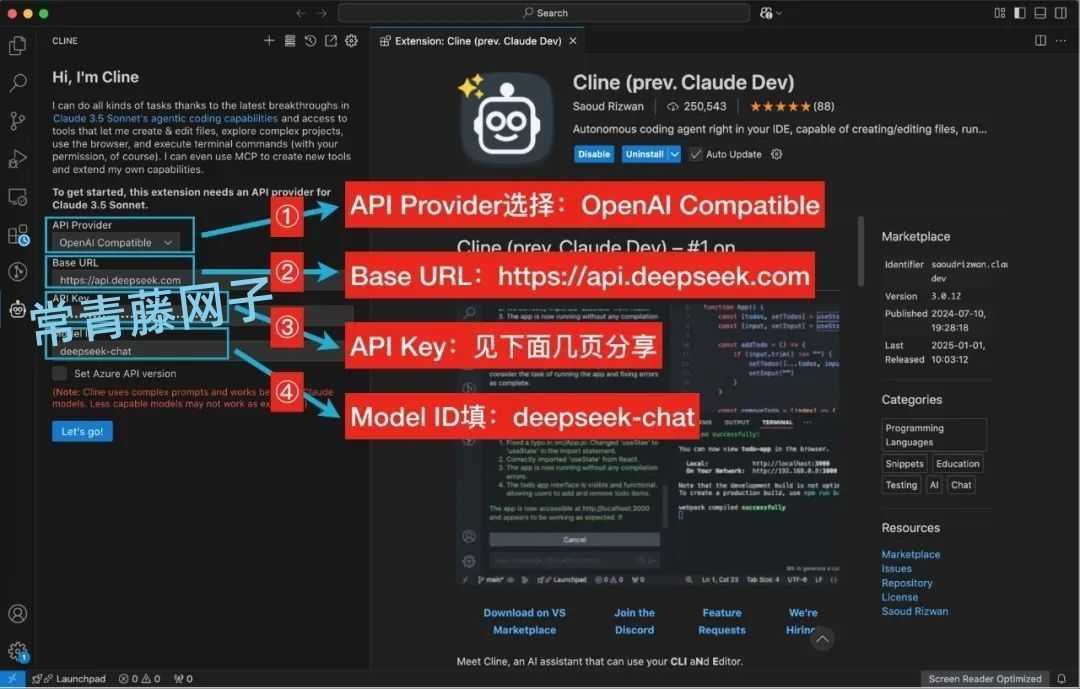Viewport: 1080px width, 689px height.
Task: Open the API Provider dropdown
Action: [x=115, y=243]
